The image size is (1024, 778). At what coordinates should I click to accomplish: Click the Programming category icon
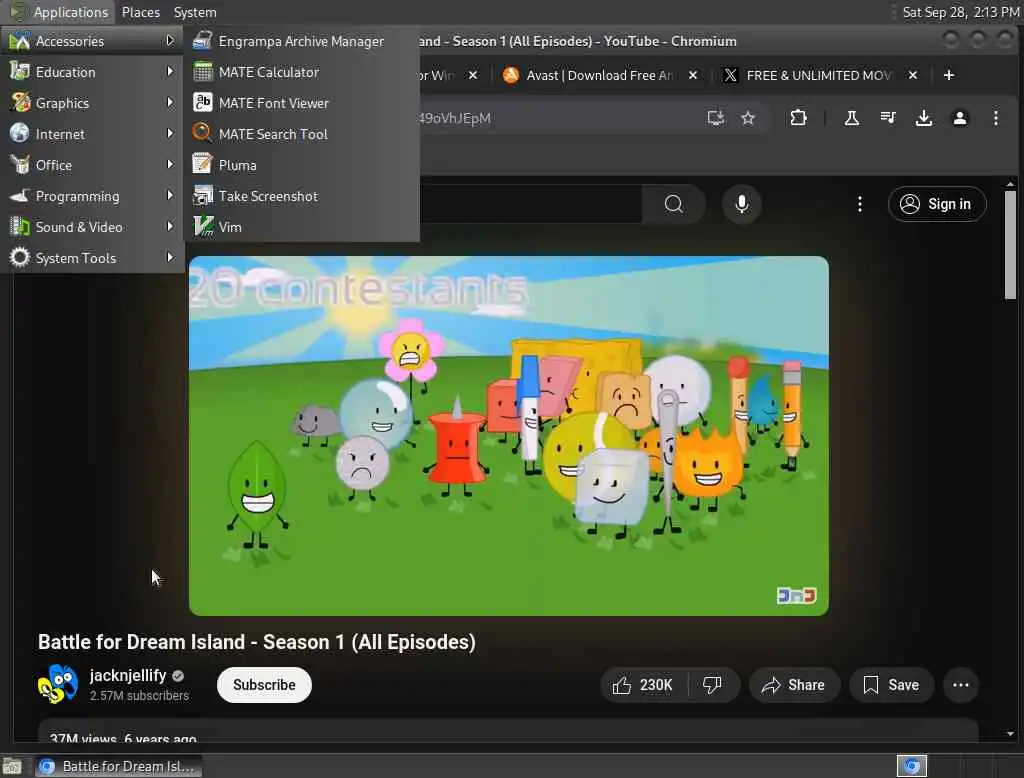(x=20, y=195)
